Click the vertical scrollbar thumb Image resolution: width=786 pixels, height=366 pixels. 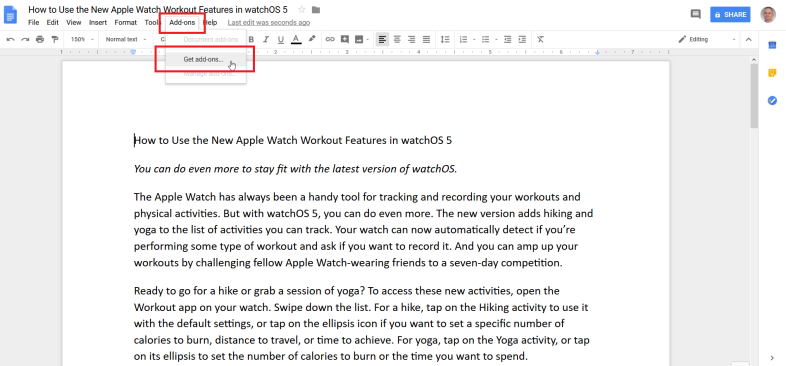(754, 95)
